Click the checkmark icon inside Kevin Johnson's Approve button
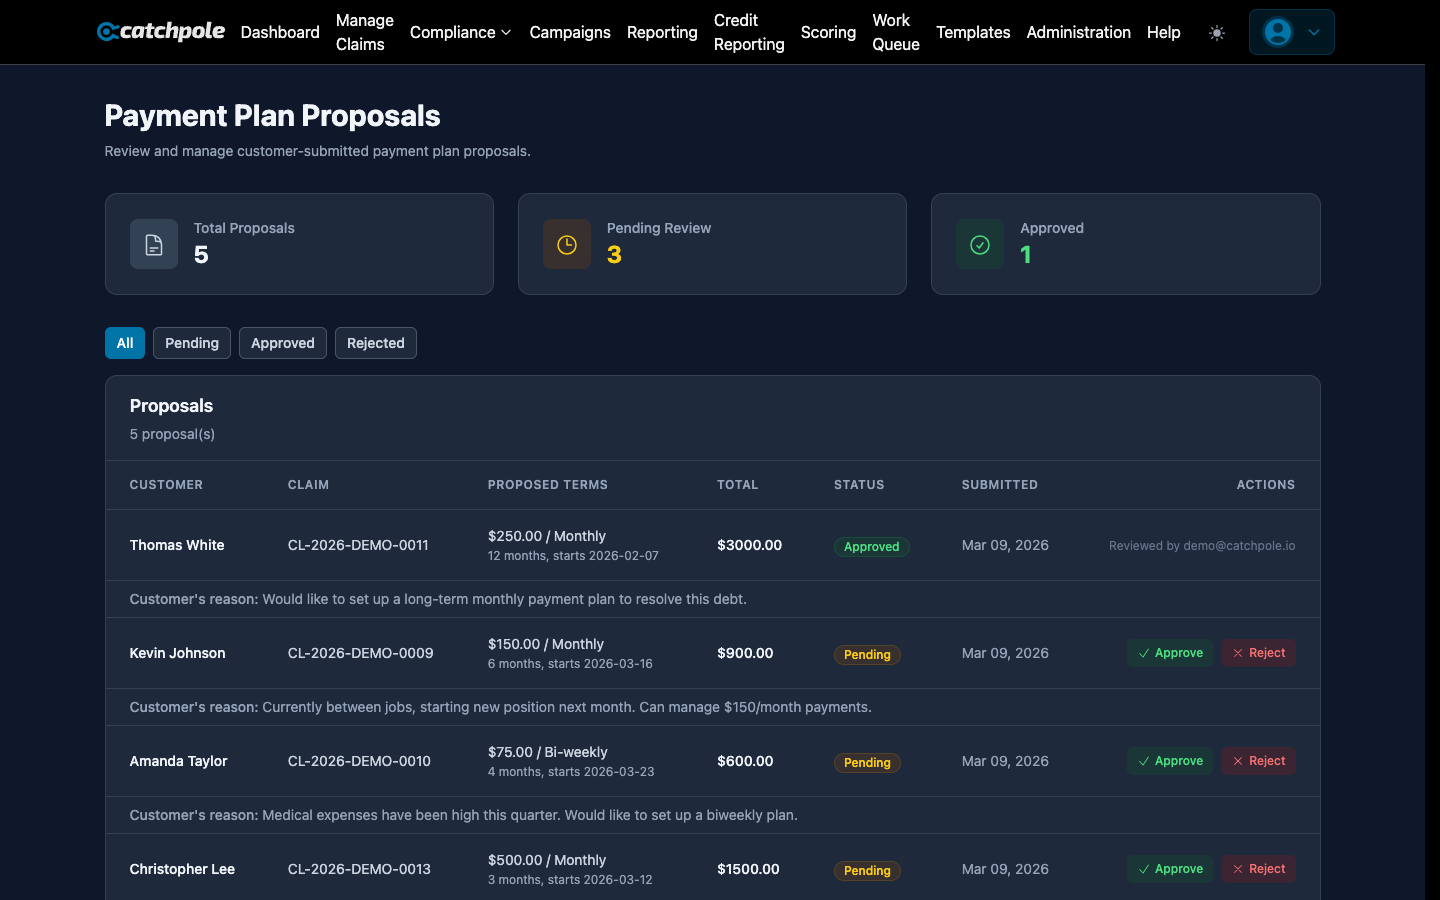1440x900 pixels. (x=1146, y=653)
